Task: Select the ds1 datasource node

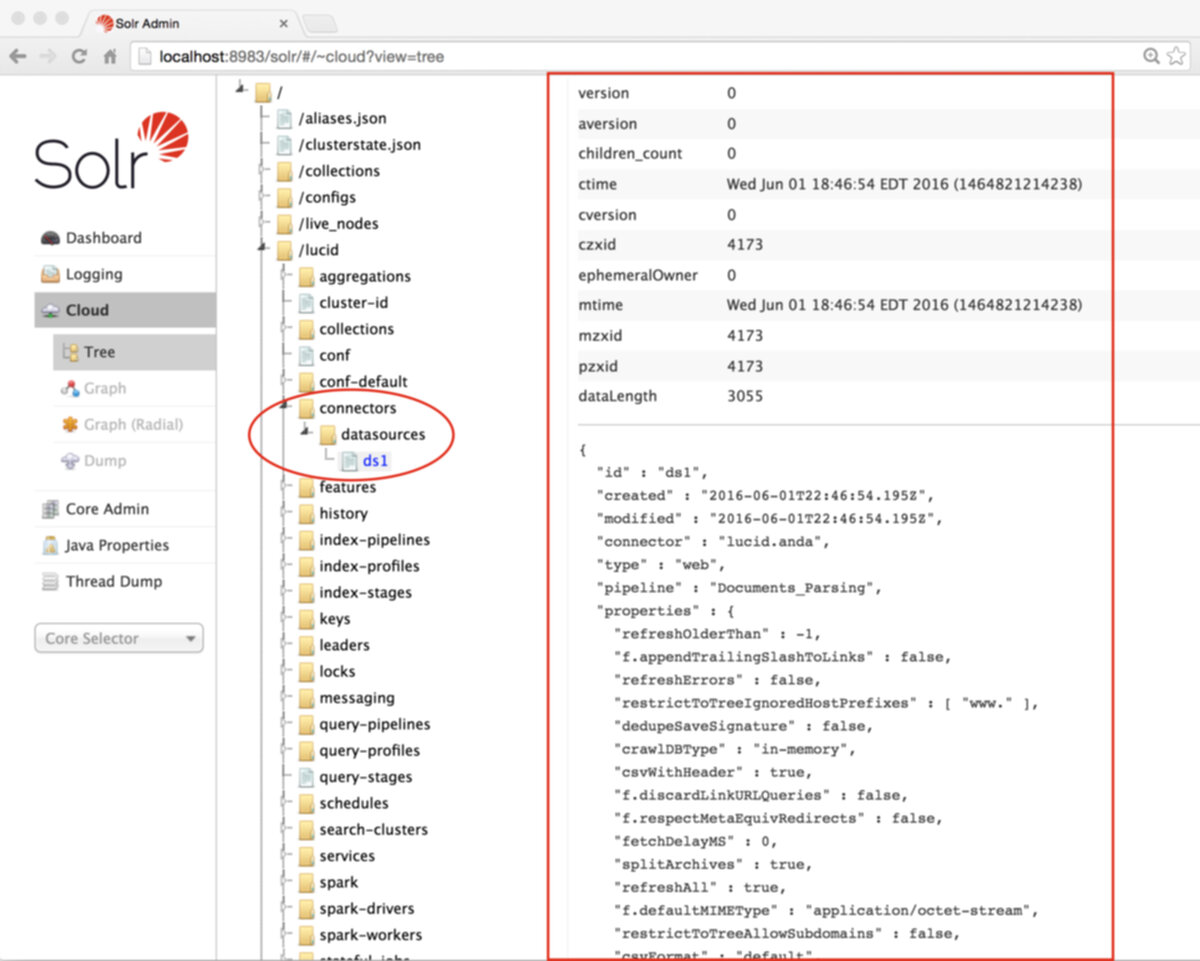Action: (x=375, y=460)
